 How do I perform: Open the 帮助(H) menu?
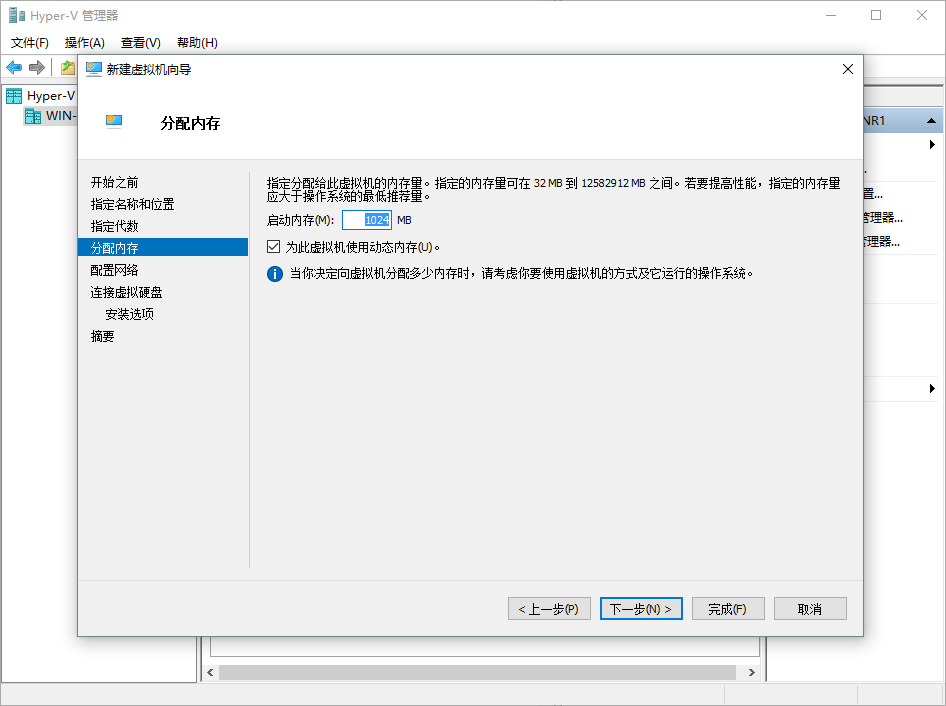point(197,43)
